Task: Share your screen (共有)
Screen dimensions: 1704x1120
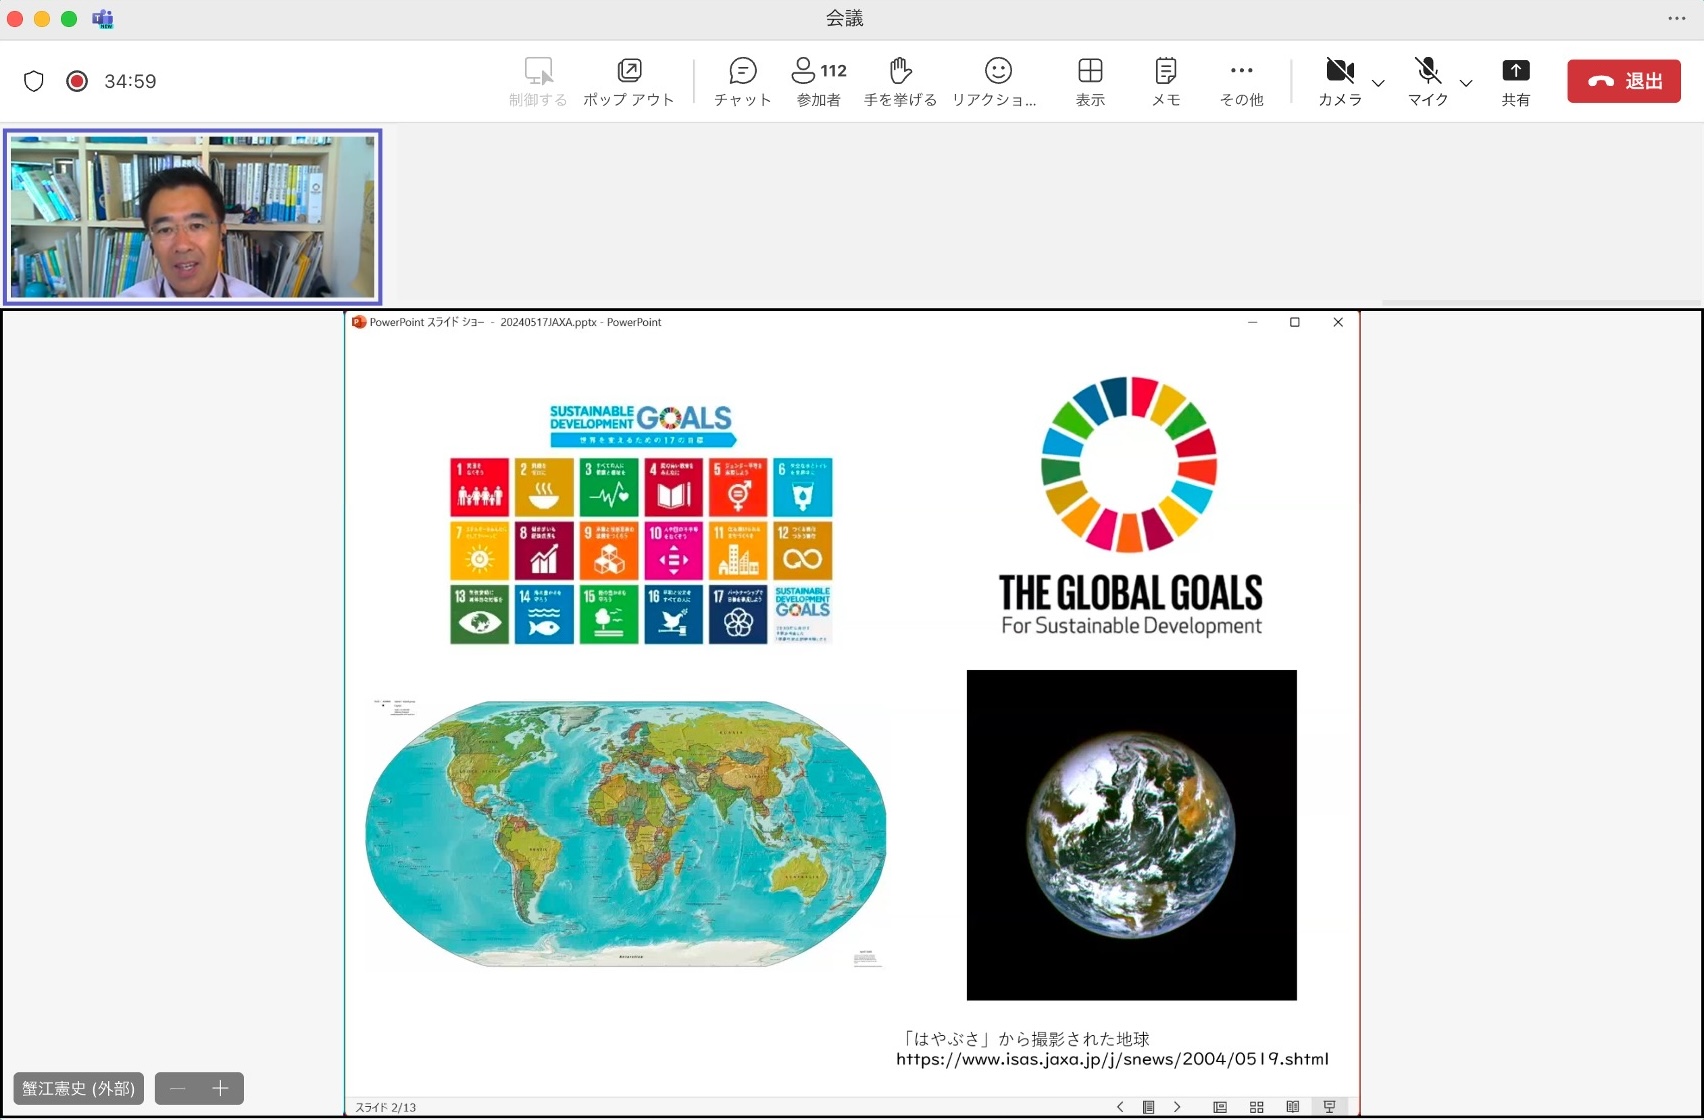Action: (x=1516, y=81)
